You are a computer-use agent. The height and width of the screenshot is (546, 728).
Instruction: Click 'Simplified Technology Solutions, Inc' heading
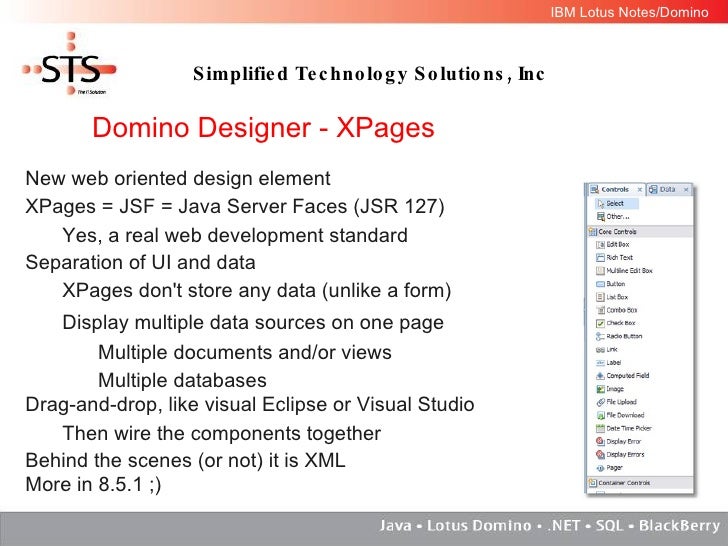pos(369,74)
